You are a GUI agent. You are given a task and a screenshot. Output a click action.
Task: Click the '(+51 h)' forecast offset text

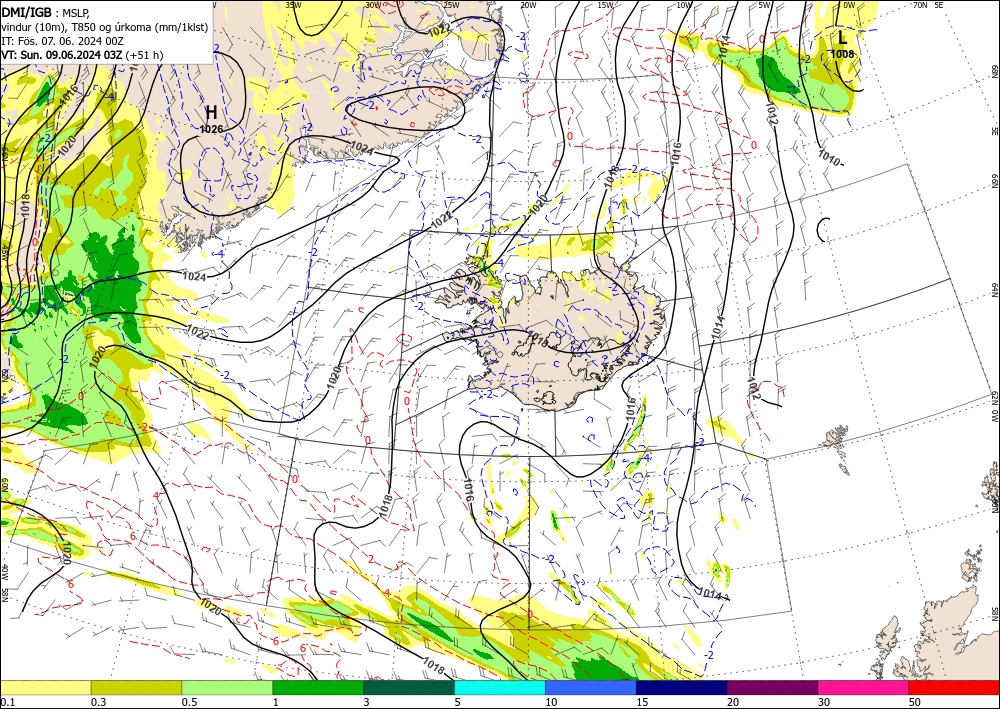click(x=144, y=55)
